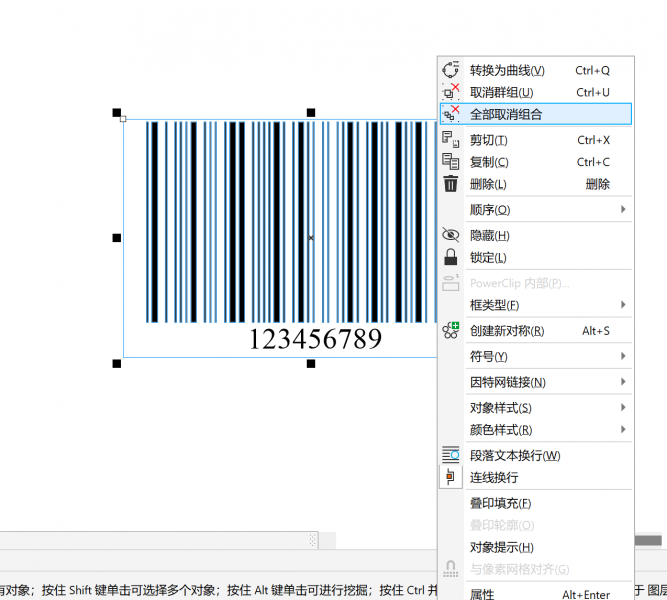
Task: Click the left-middle selection handle of the barcode
Action: coord(117,238)
